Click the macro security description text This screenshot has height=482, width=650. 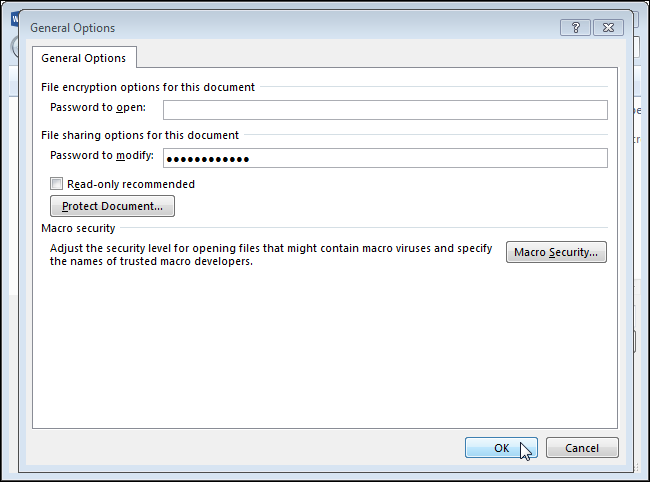point(270,255)
